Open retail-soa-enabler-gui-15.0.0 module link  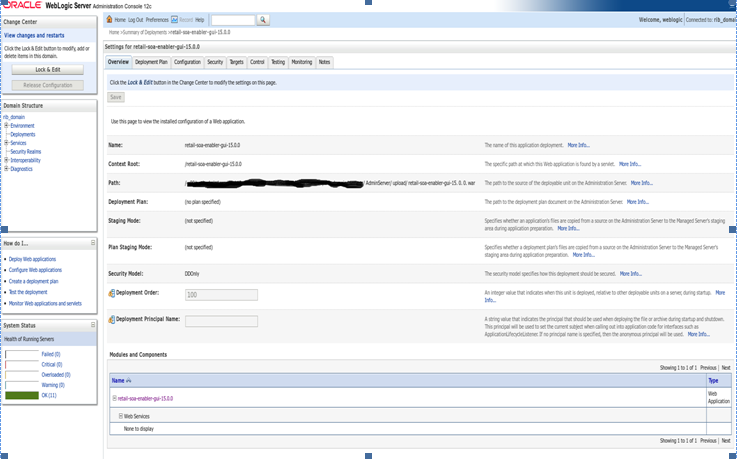pyautogui.click(x=145, y=398)
